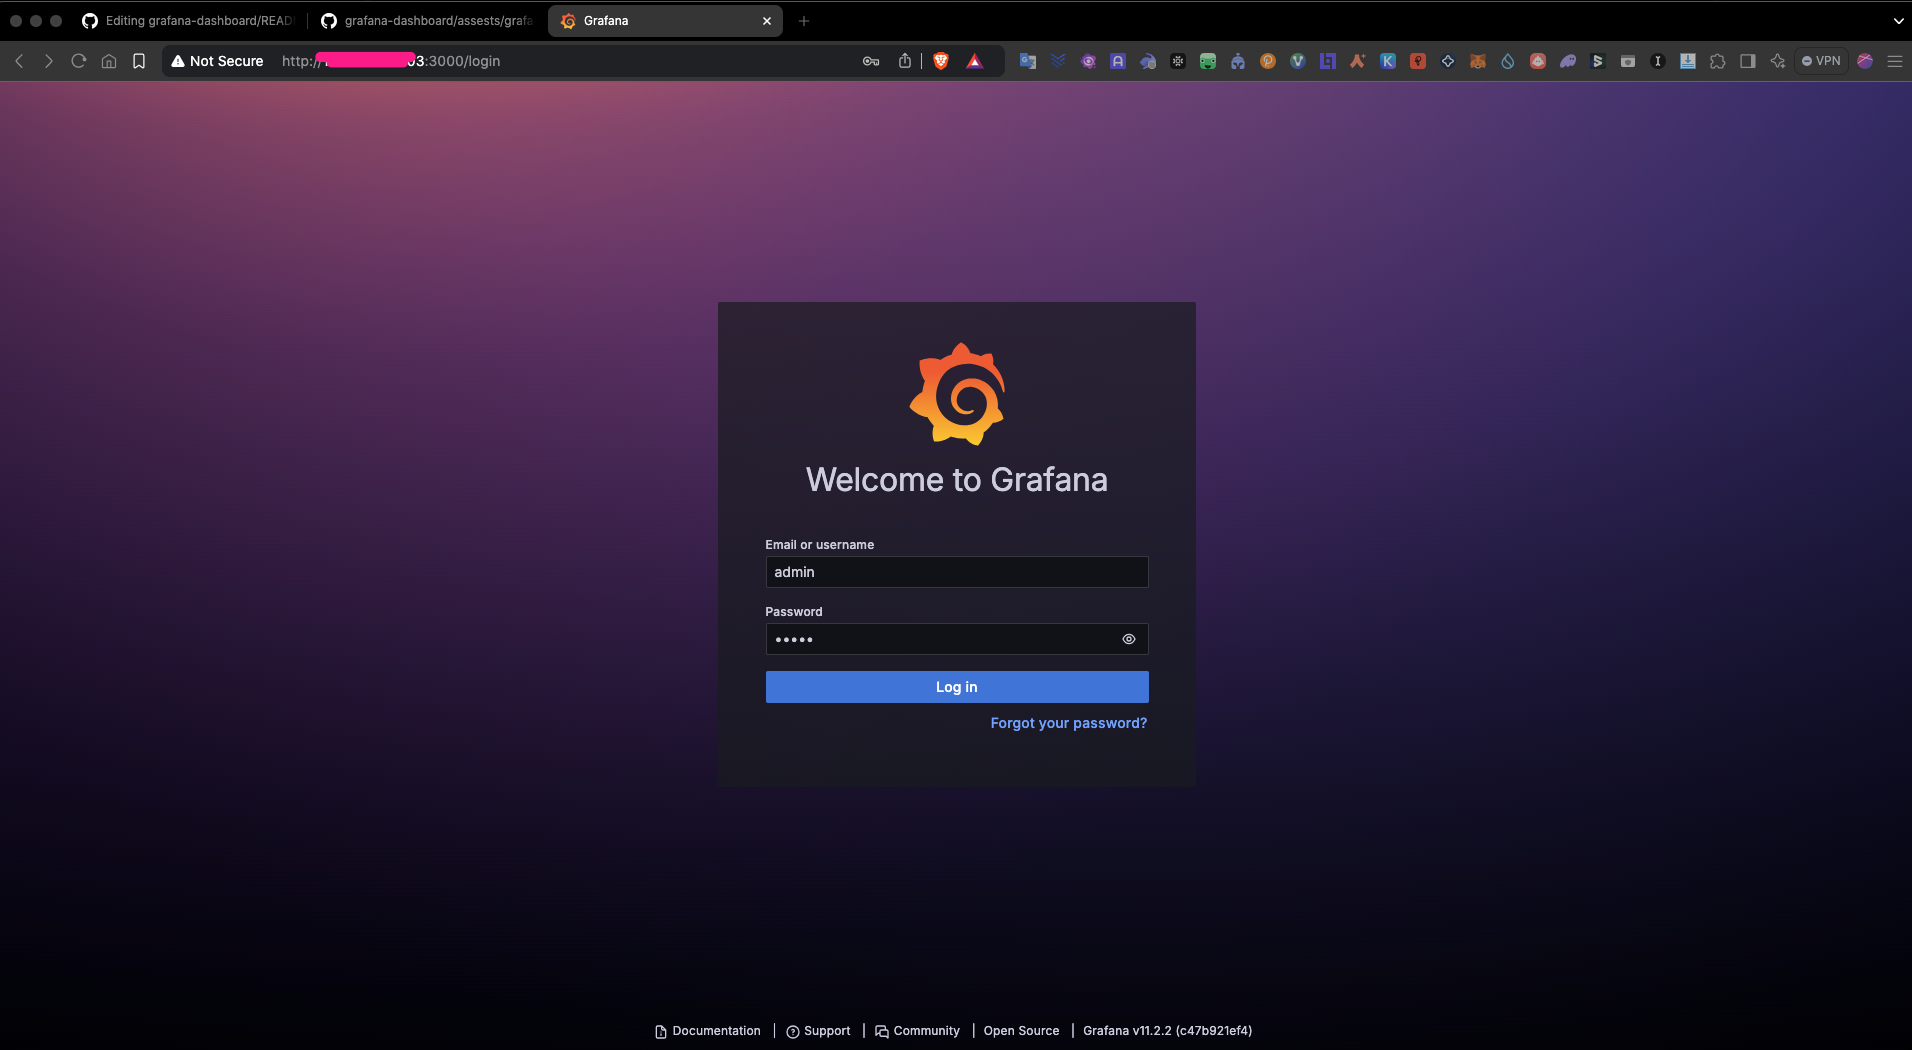Open the green V extension
Viewport: 1912px width, 1050px height.
point(1298,61)
